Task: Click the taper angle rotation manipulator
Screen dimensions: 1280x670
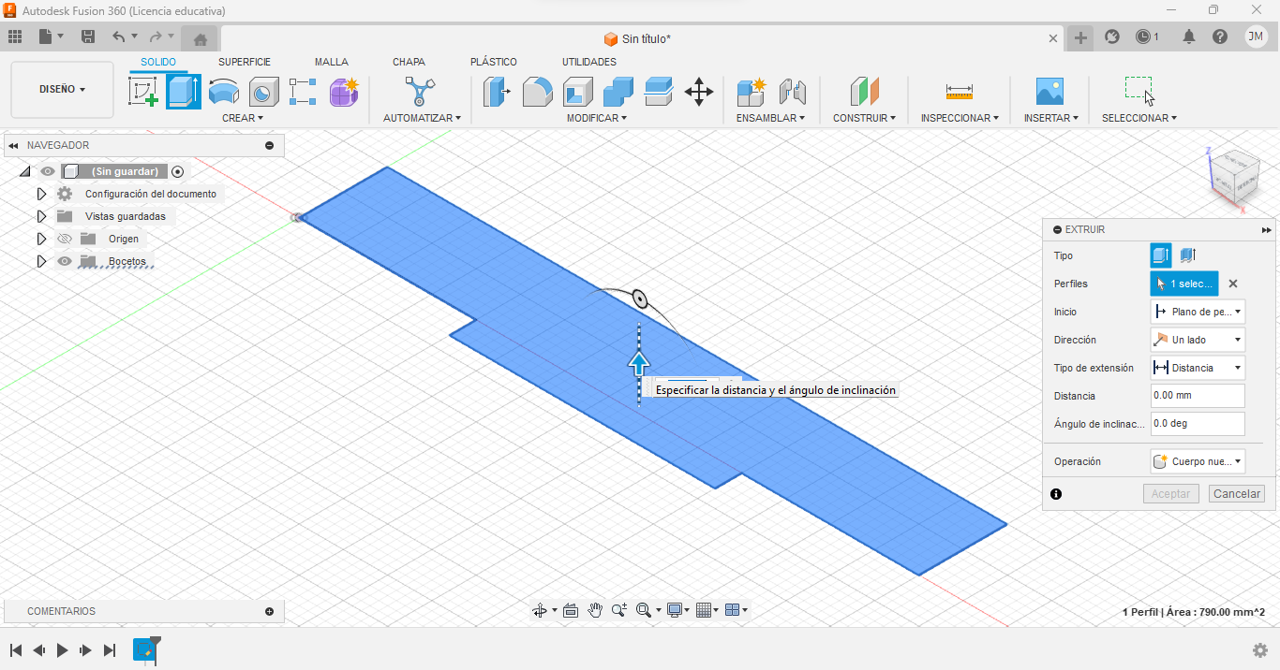Action: click(640, 298)
